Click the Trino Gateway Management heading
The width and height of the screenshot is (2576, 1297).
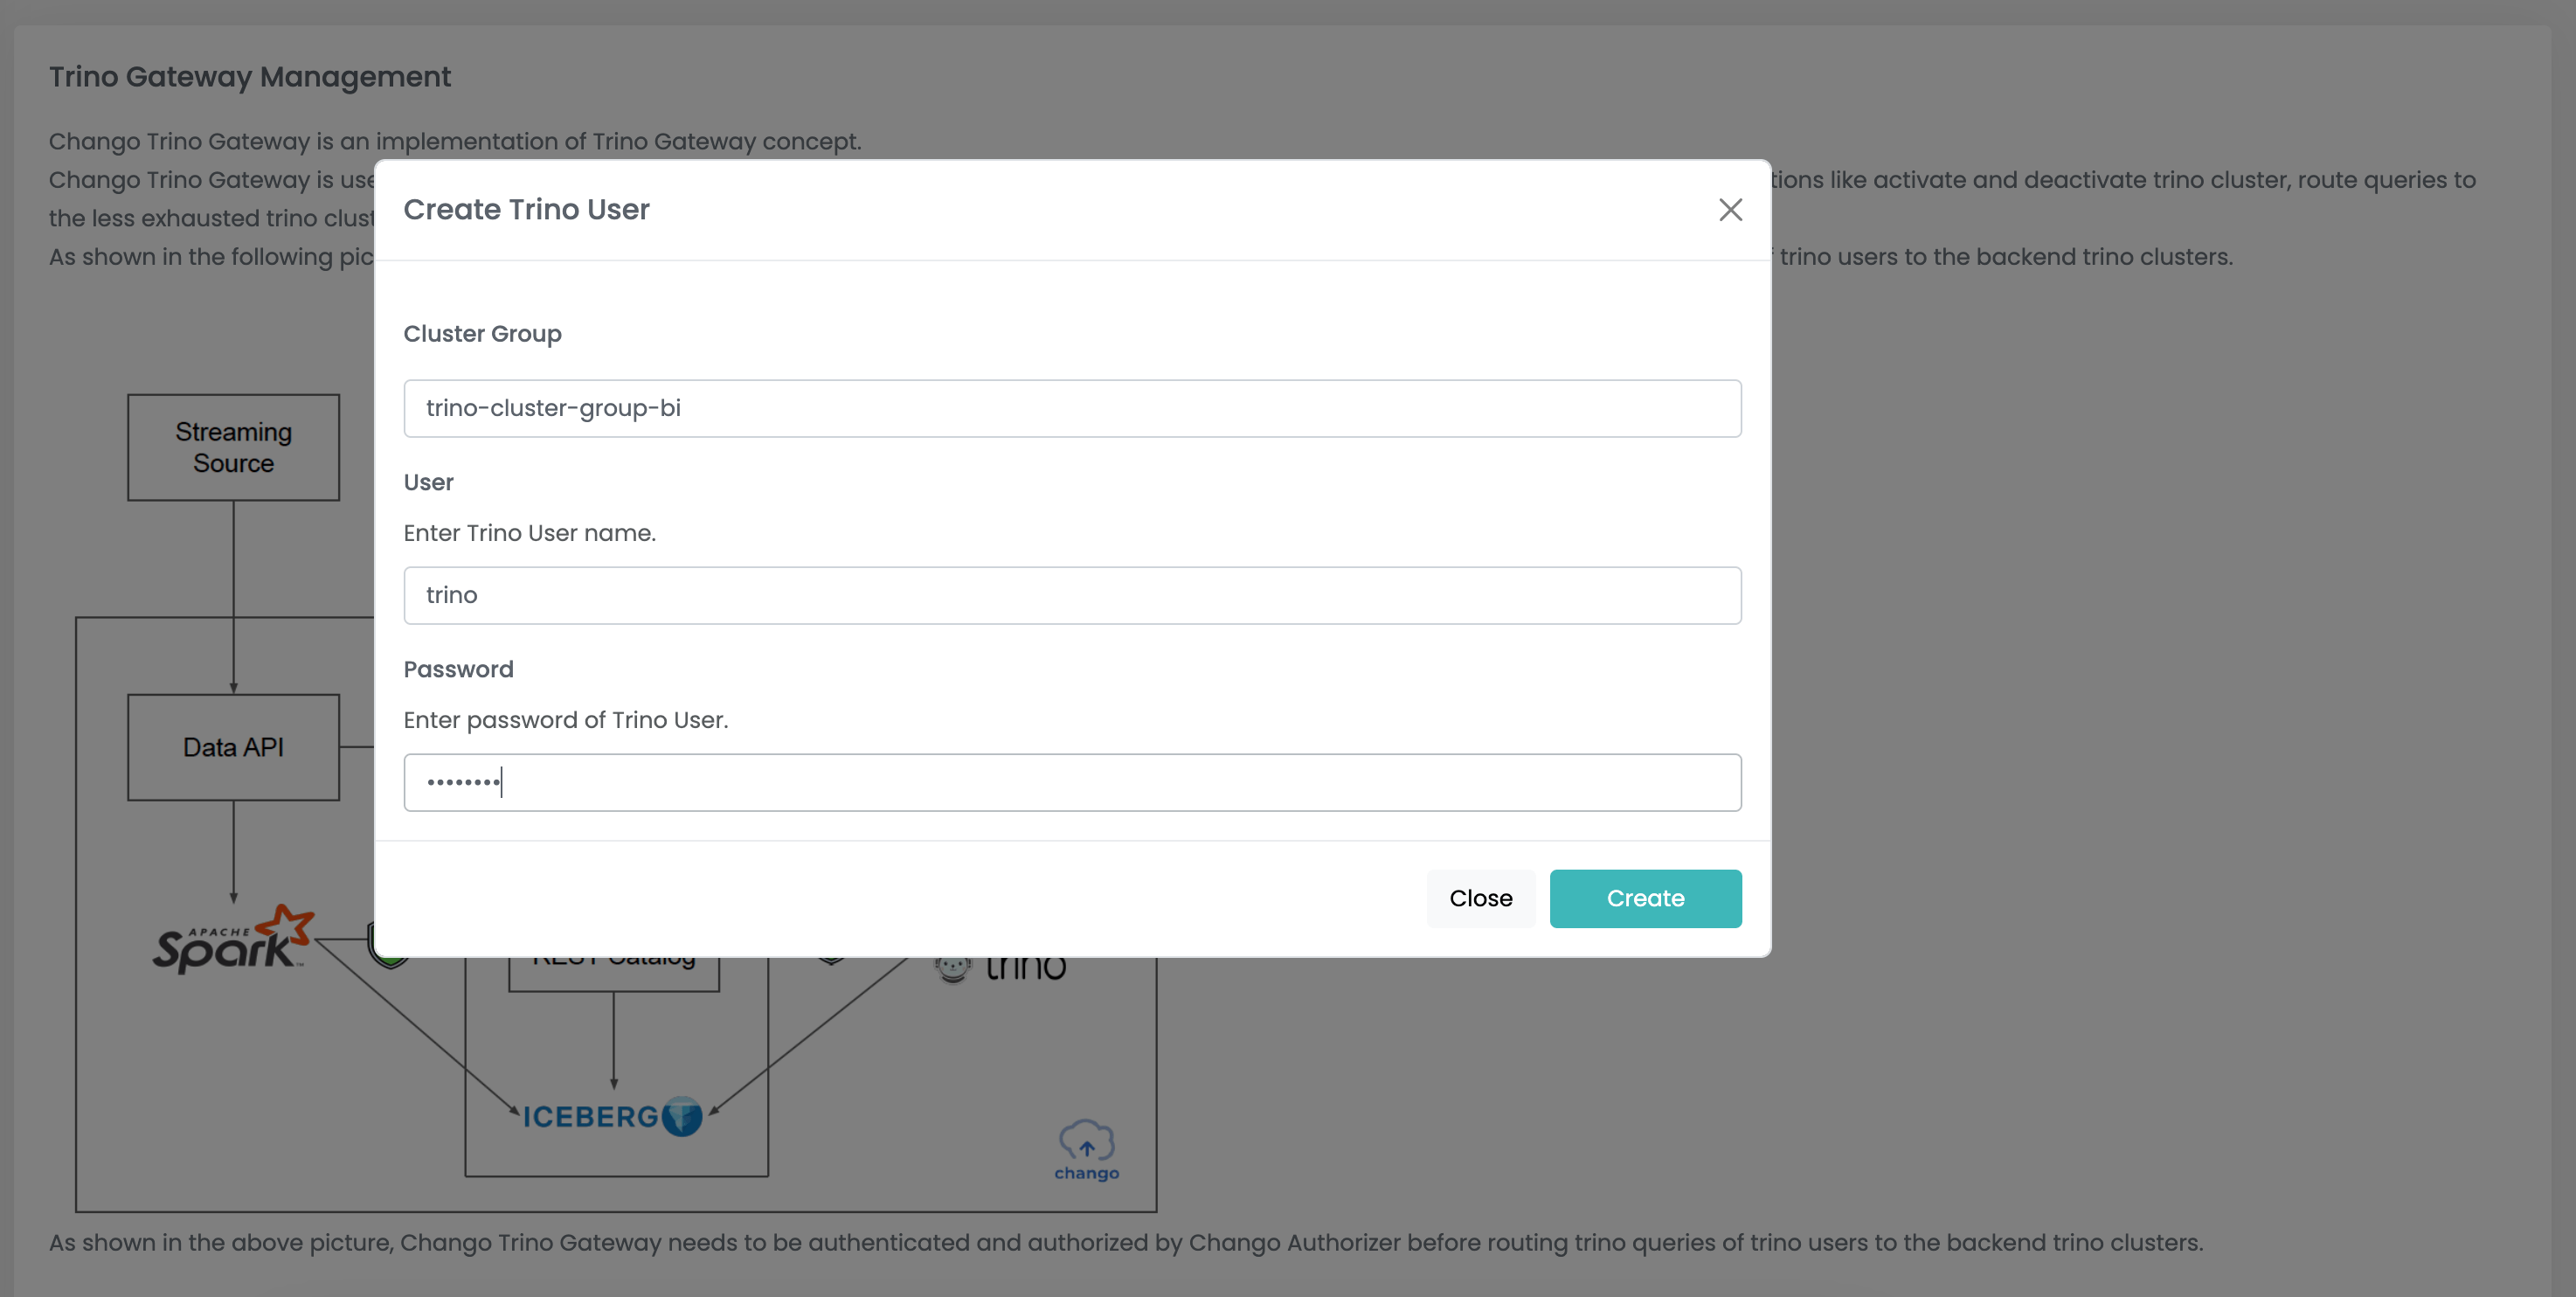(250, 76)
